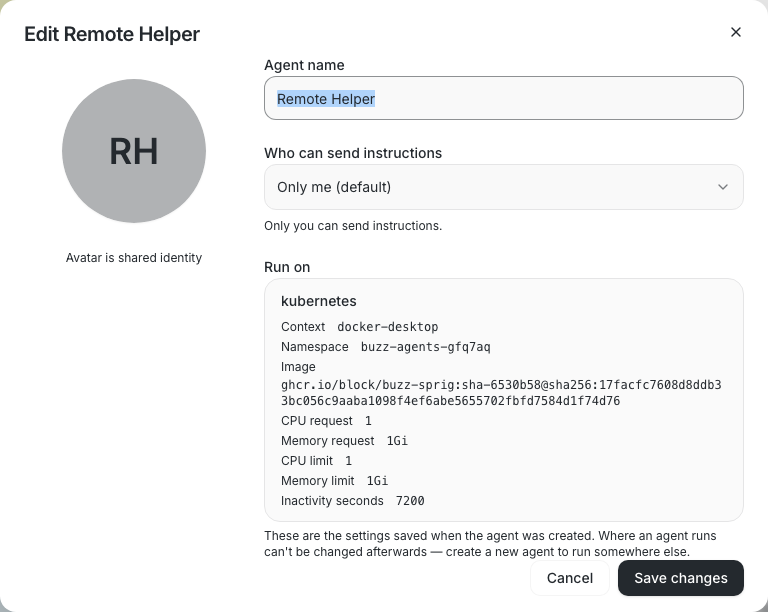Click the RH avatar circle
Screen dimensions: 768x612
coord(134,151)
